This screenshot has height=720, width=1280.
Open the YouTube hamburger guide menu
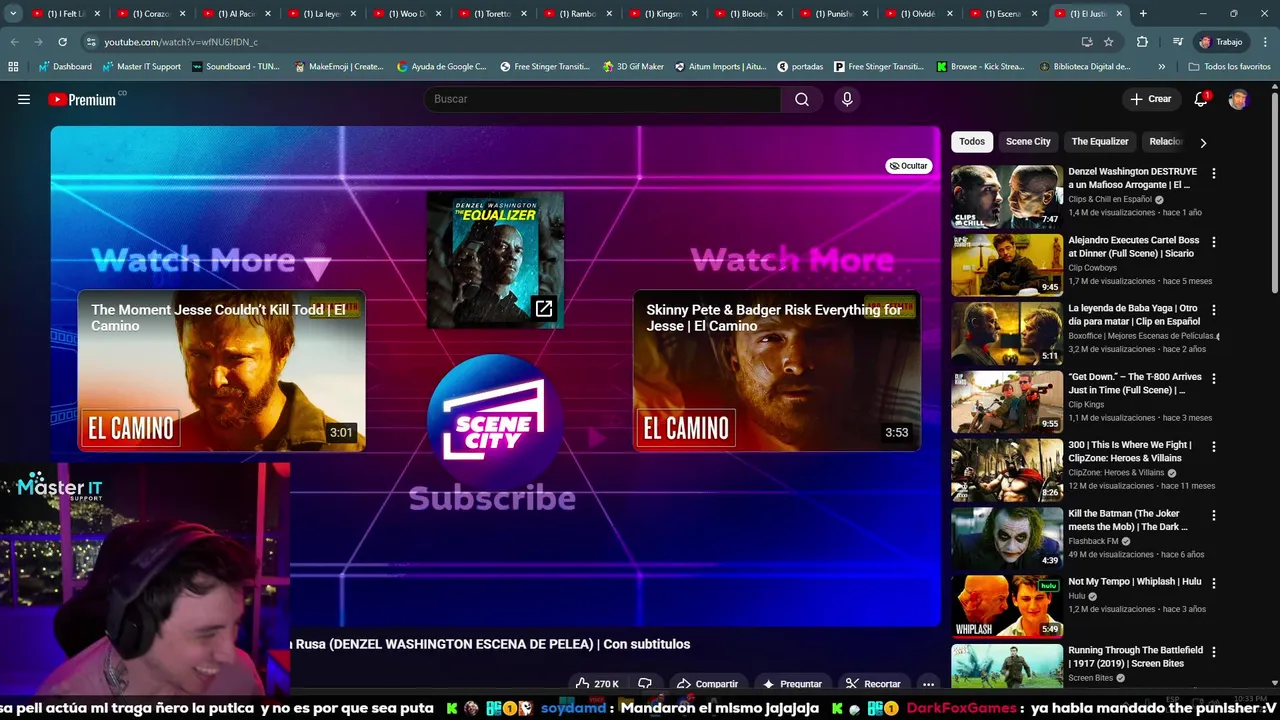click(x=24, y=99)
